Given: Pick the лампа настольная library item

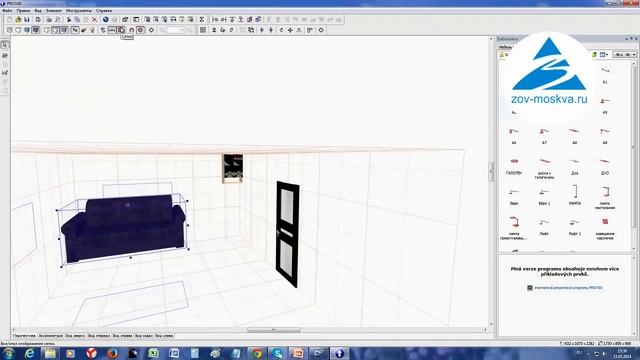Looking at the screenshot, I should [x=605, y=198].
